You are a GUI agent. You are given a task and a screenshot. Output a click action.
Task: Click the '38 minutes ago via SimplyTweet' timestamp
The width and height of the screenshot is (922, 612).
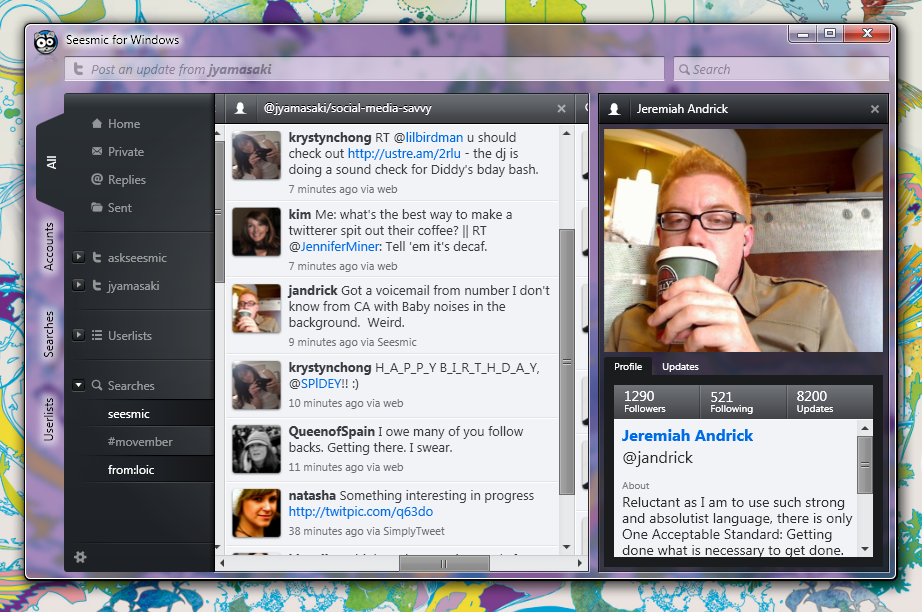(366, 531)
